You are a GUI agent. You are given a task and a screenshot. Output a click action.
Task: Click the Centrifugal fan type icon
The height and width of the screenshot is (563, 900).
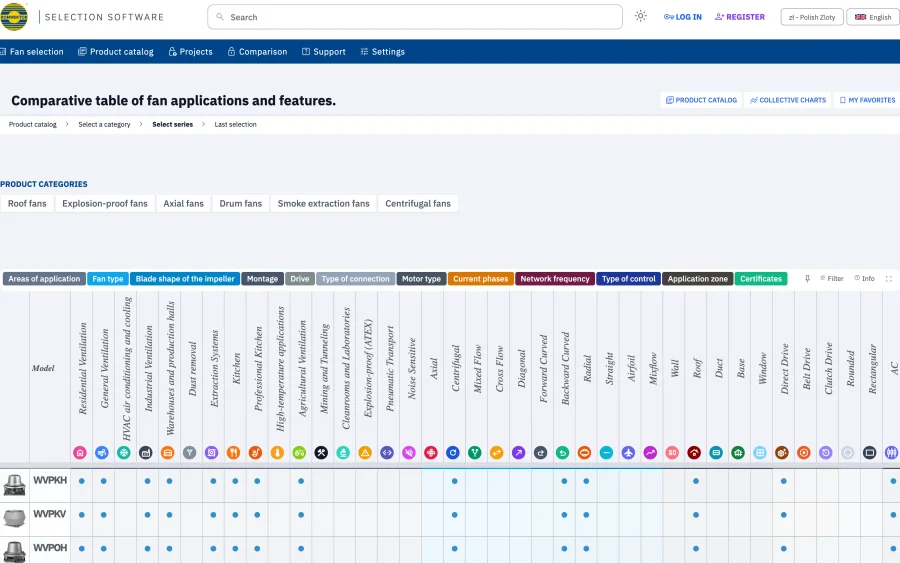point(453,453)
